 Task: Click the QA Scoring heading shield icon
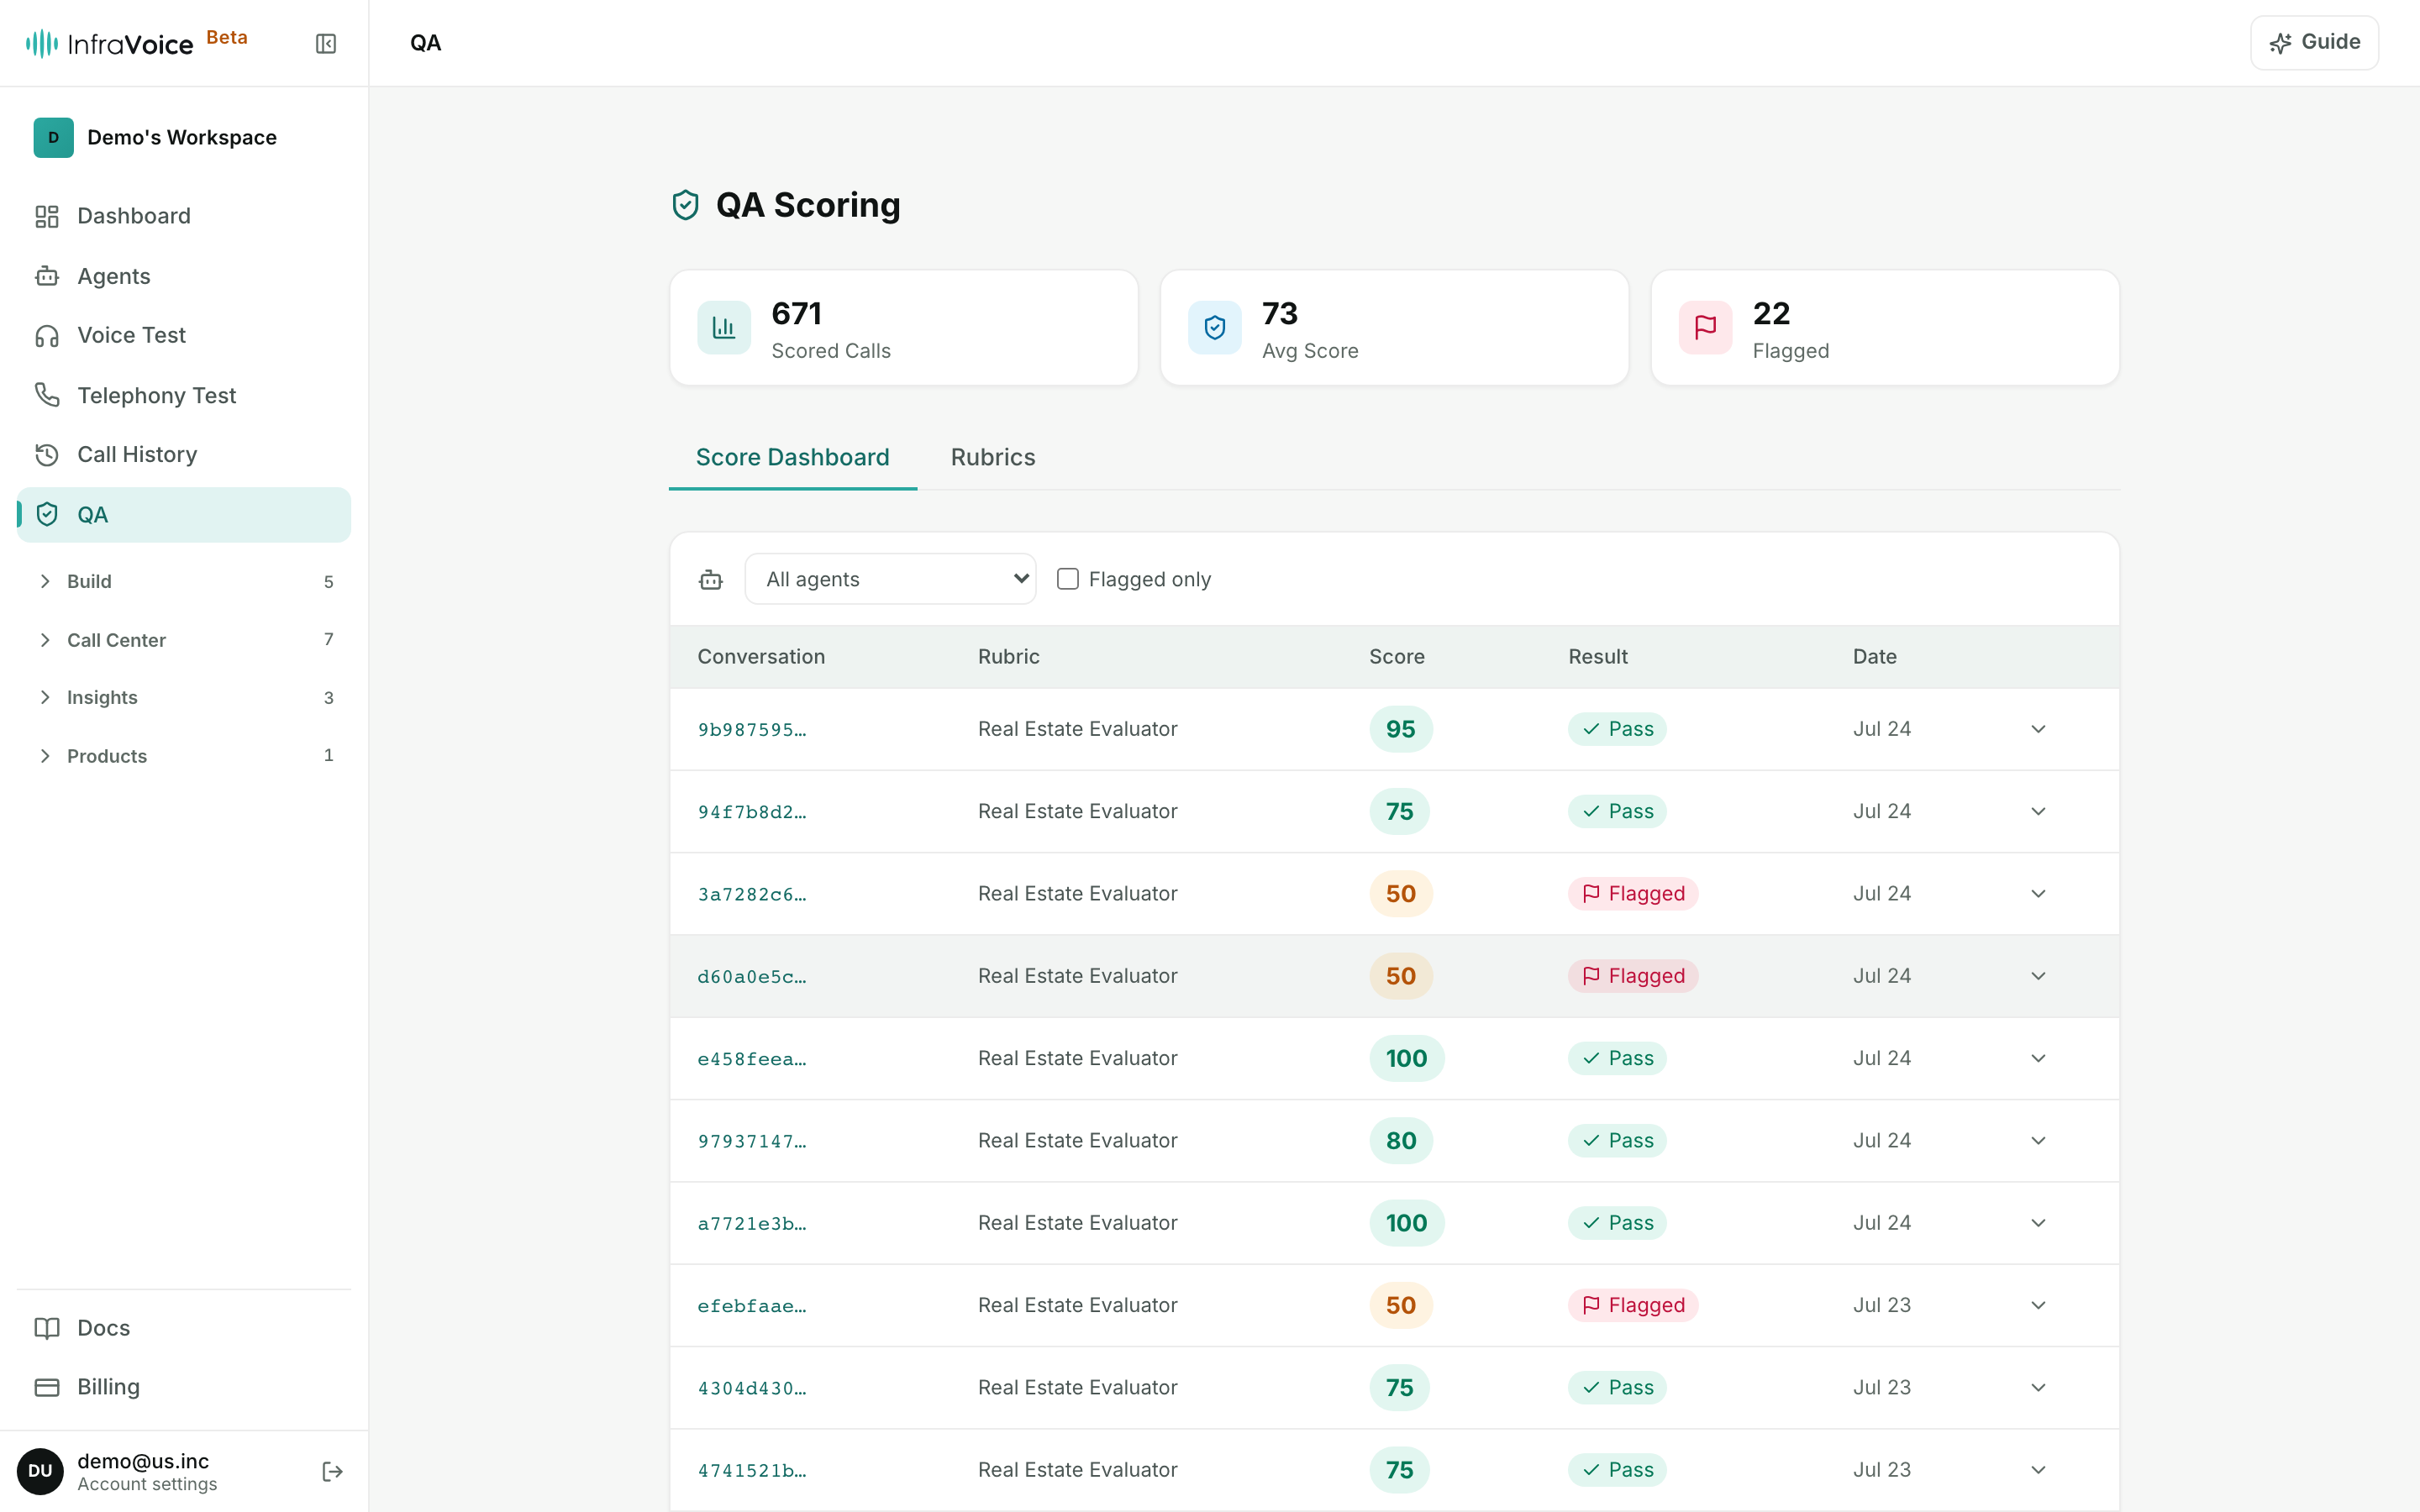click(x=685, y=205)
